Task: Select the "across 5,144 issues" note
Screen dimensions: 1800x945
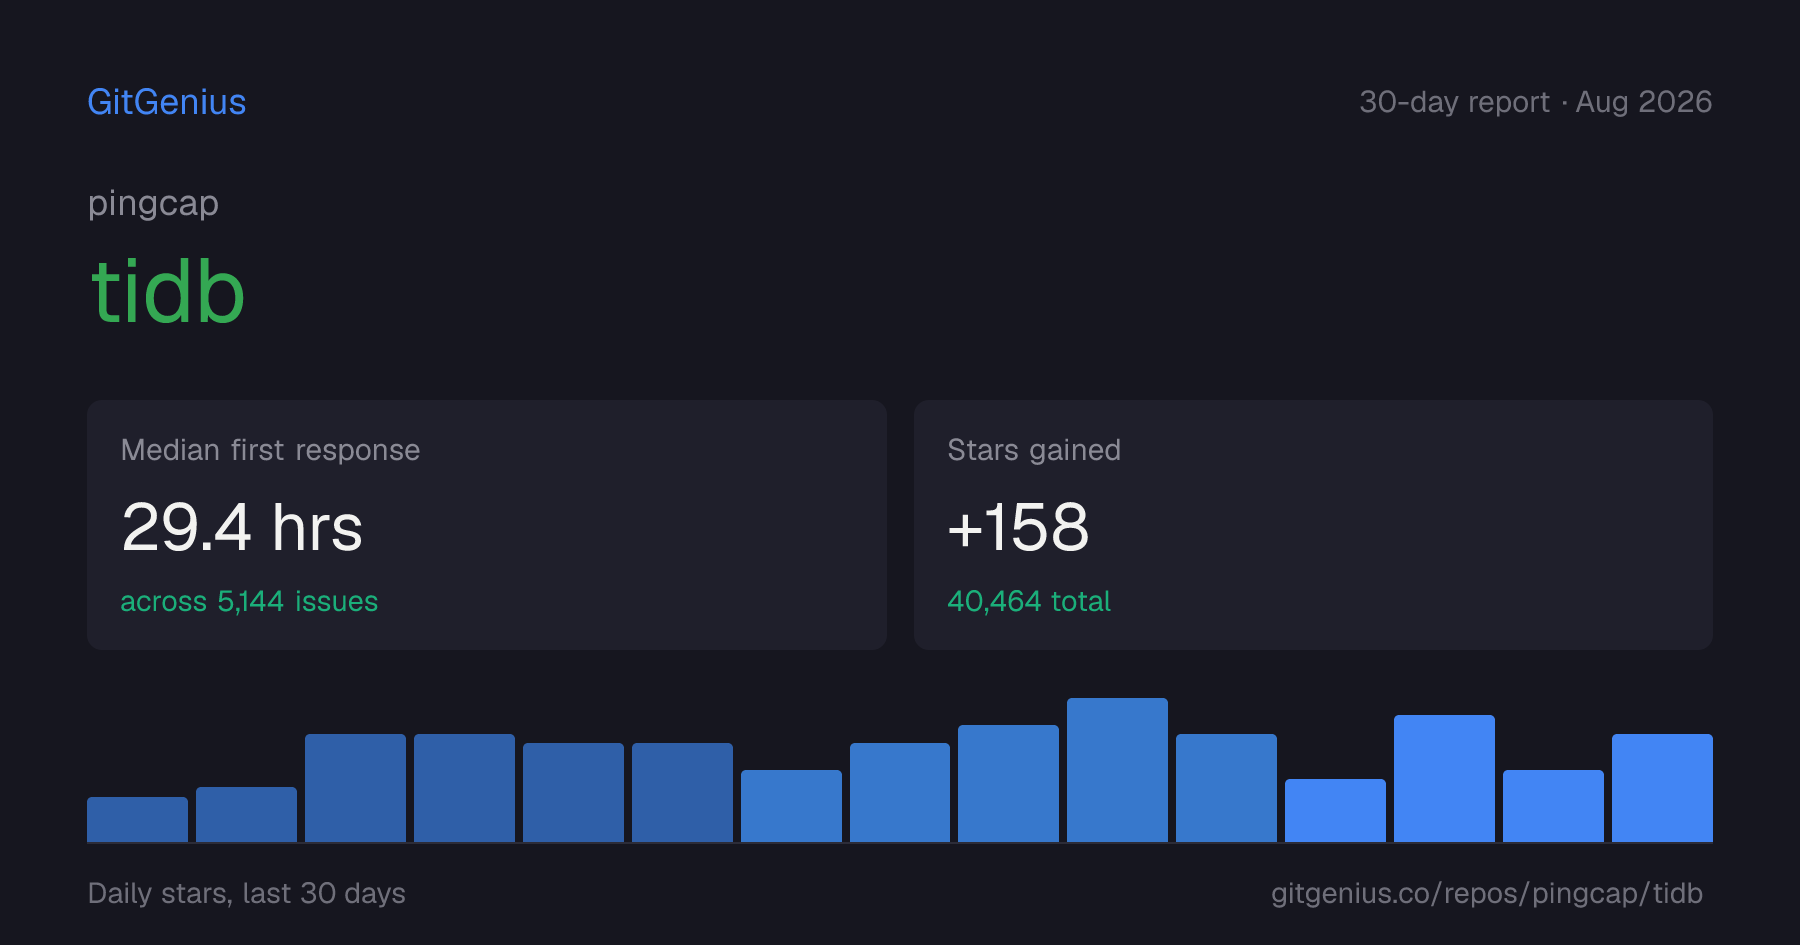Action: click(x=249, y=601)
